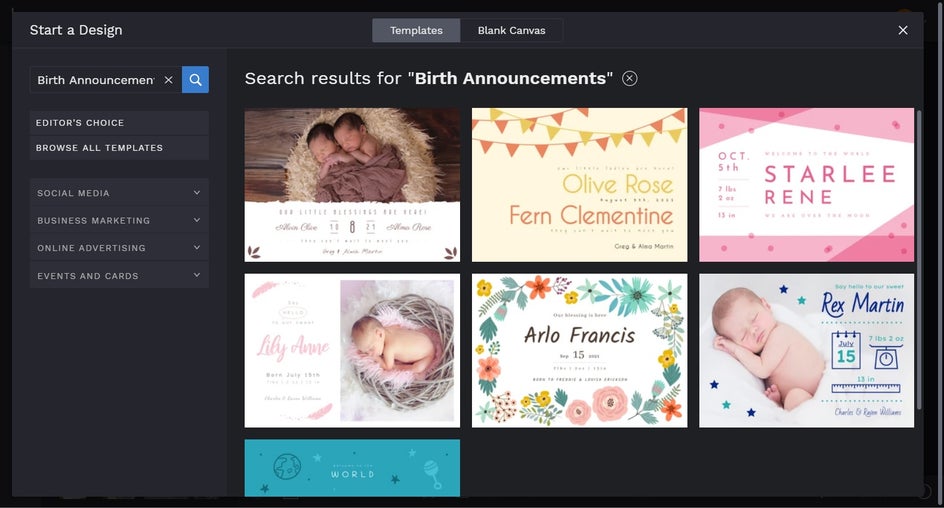
Task: Expand the Online Advertising category
Action: pos(119,247)
